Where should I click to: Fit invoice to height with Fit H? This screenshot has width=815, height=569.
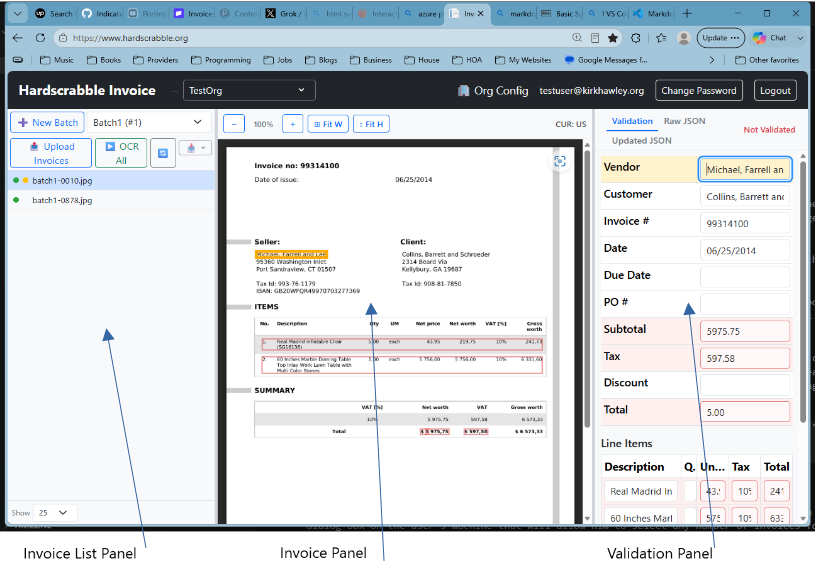pyautogui.click(x=371, y=124)
